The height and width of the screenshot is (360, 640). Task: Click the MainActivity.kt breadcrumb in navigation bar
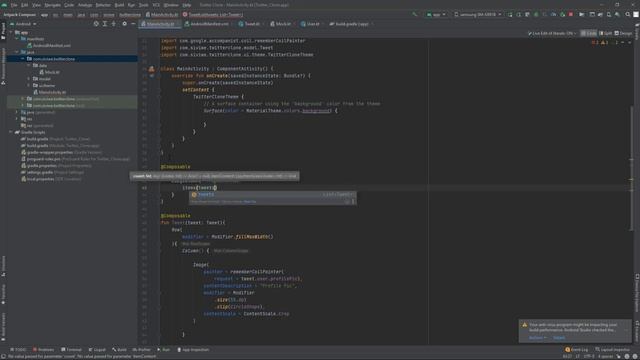click(x=162, y=15)
